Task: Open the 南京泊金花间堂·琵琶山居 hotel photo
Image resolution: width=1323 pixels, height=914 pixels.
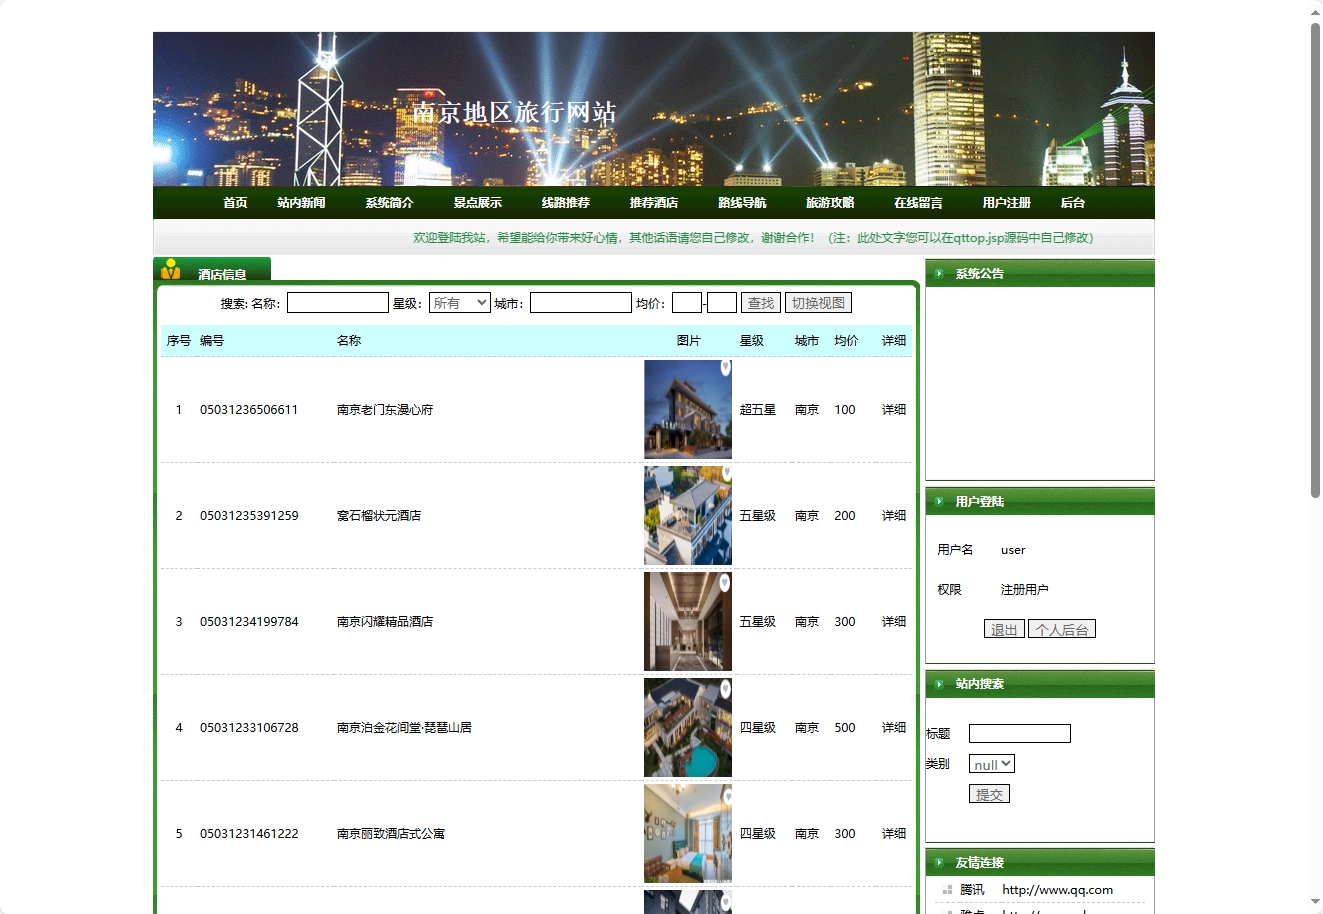Action: [687, 728]
